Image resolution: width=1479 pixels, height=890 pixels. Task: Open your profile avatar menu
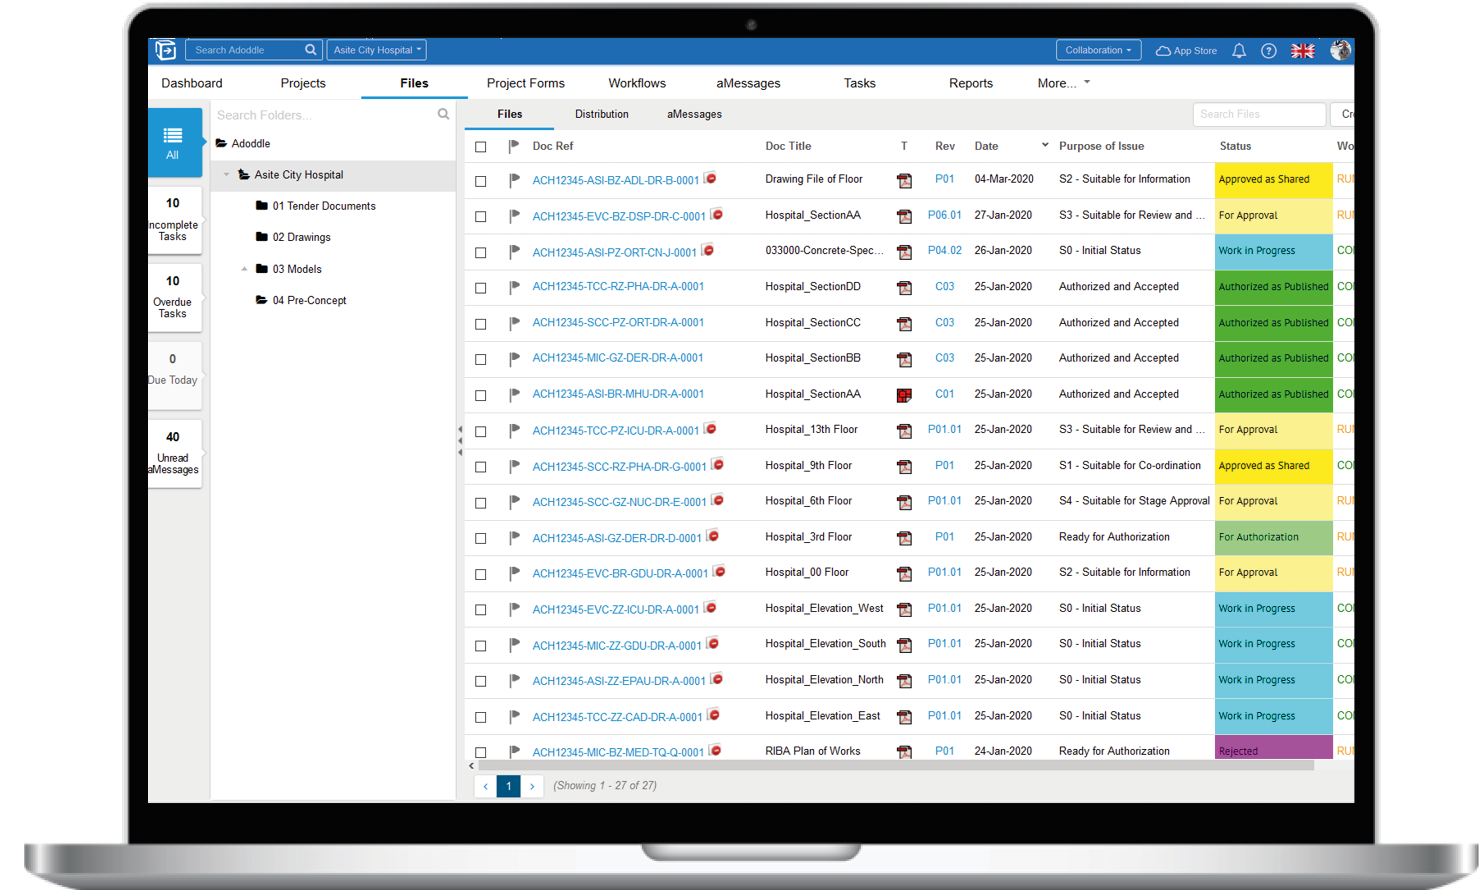coord(1341,50)
